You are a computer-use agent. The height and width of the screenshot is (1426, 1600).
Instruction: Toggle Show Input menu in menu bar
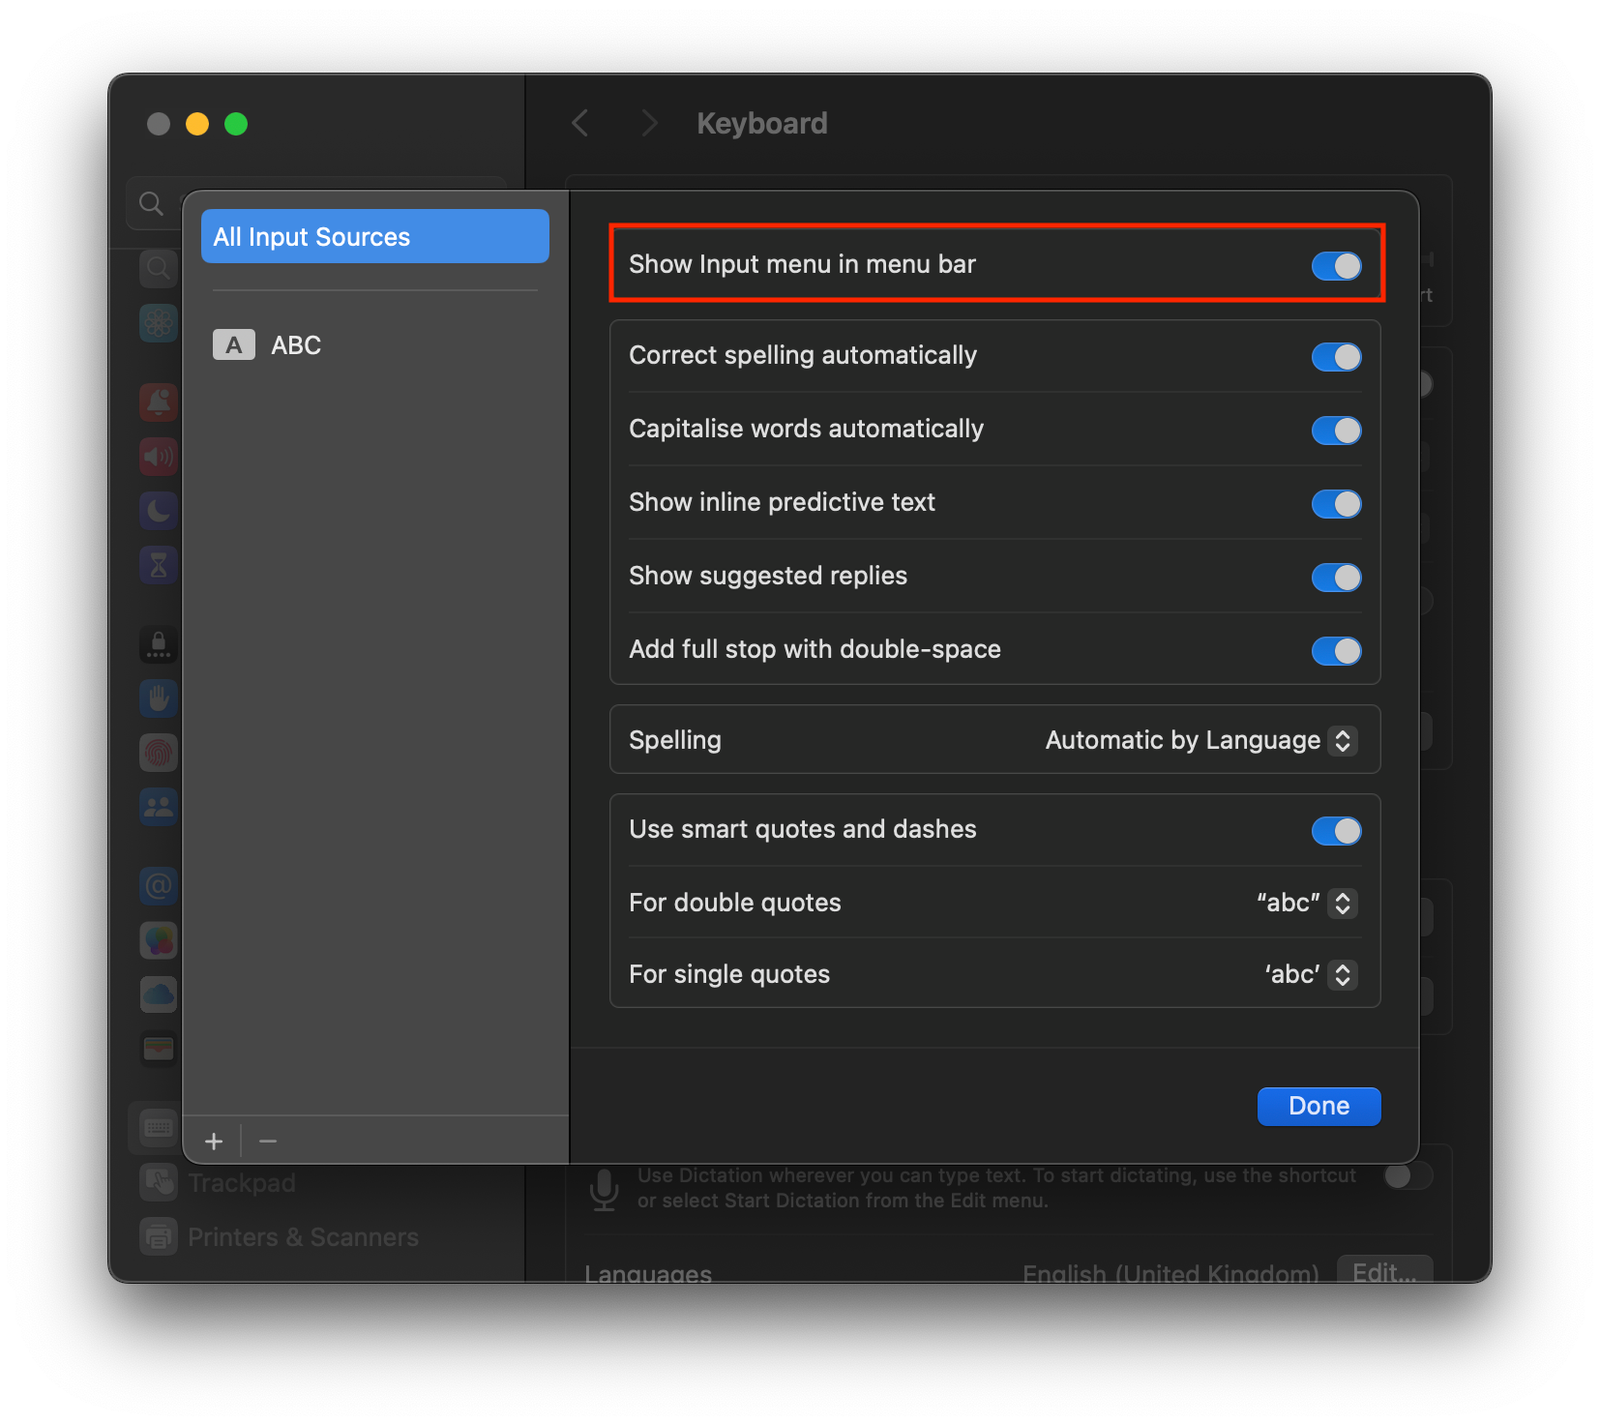pos(1336,265)
